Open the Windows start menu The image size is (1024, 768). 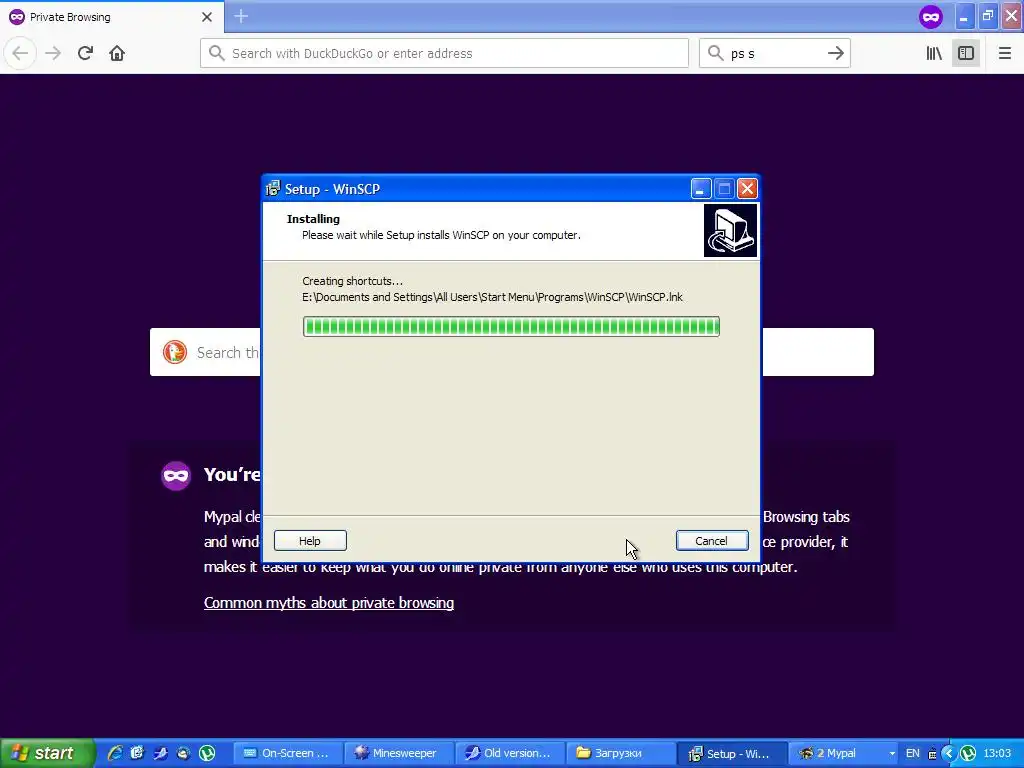pyautogui.click(x=46, y=753)
